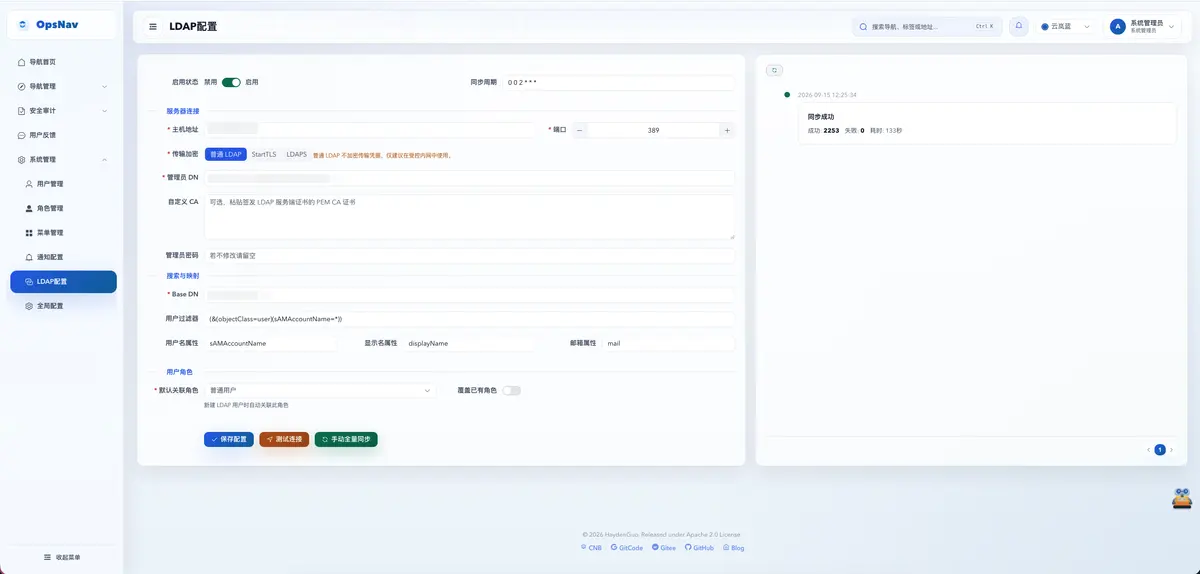Screen dimensions: 1200x574
Task: Select 普通 LDAP transport encryption
Action: [226, 155]
